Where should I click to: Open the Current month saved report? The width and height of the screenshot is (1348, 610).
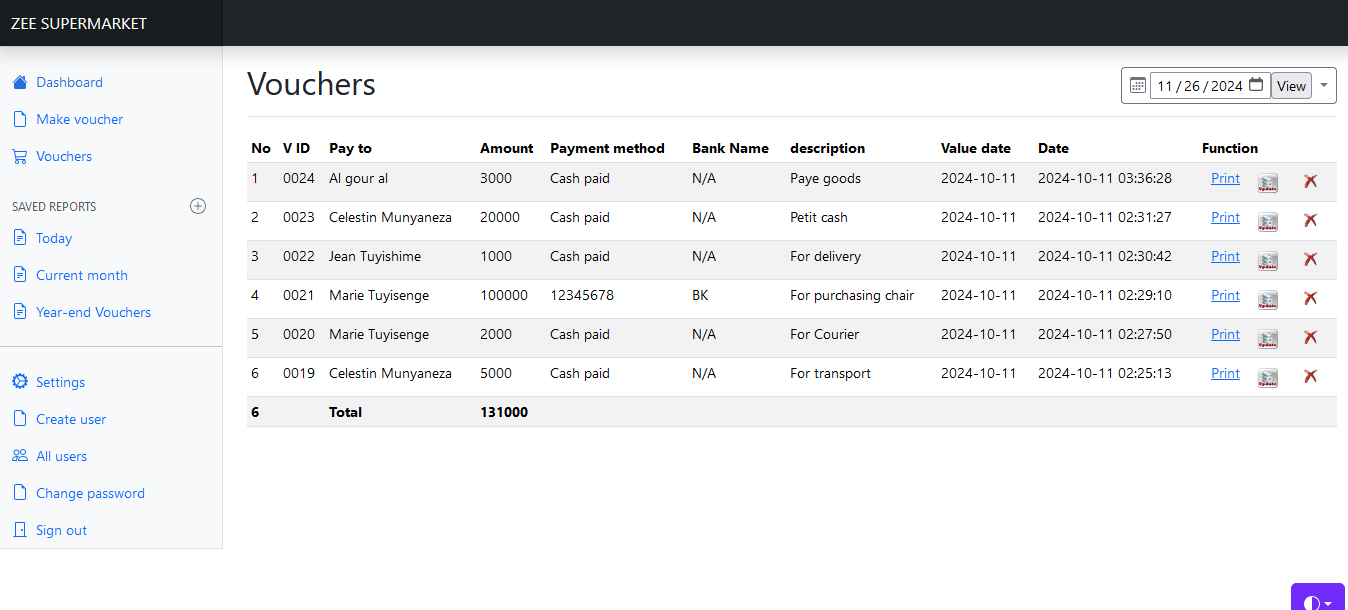tap(81, 275)
